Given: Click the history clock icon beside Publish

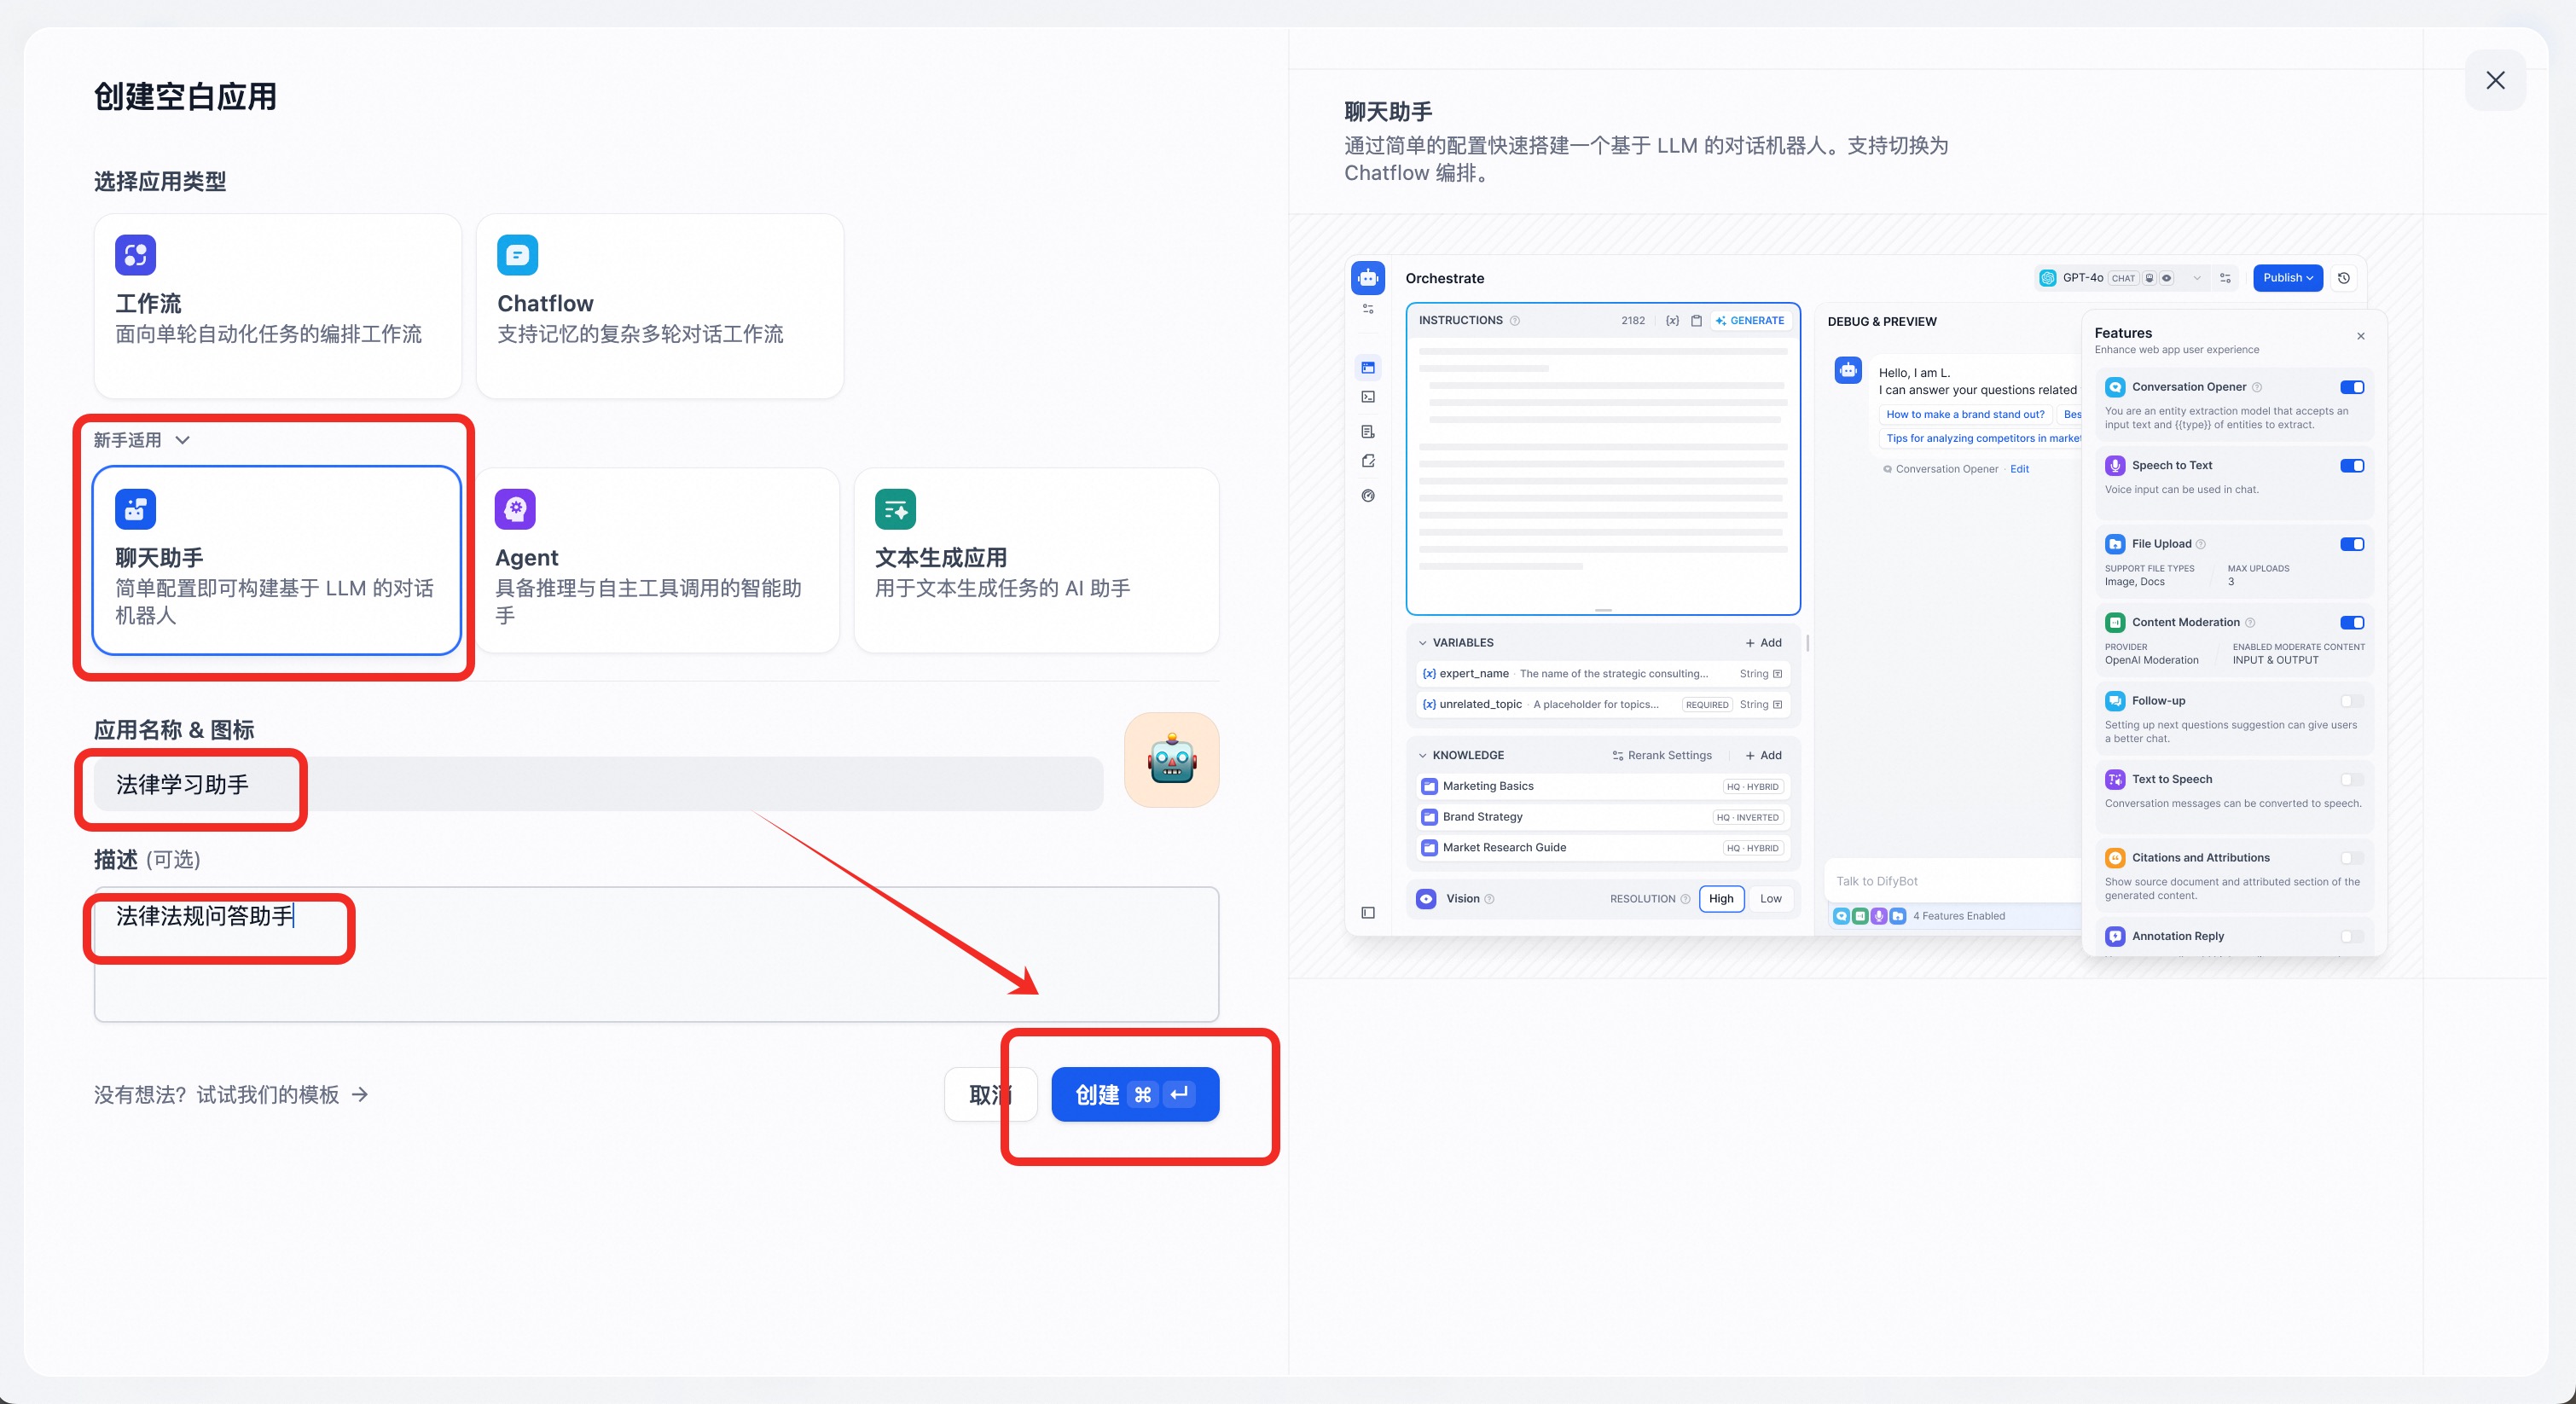Looking at the screenshot, I should (x=2343, y=278).
